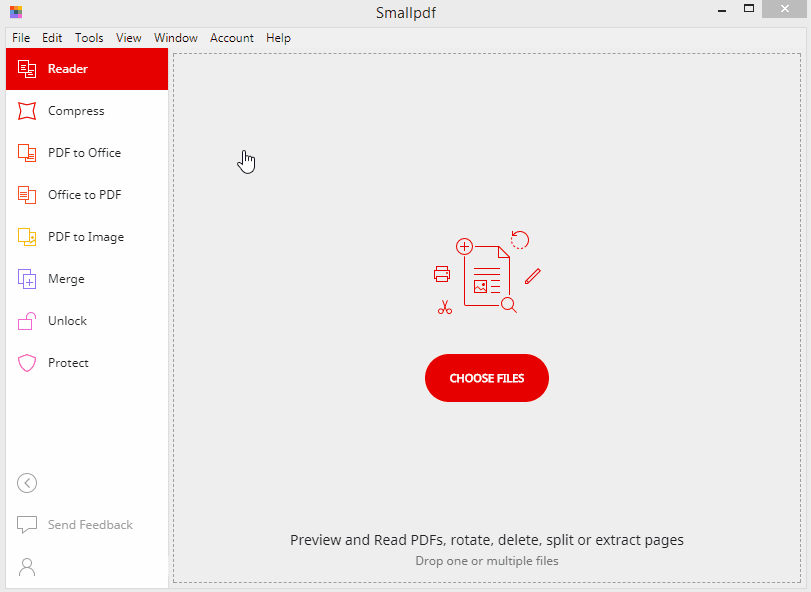Viewport: 811px width, 592px height.
Task: Maximize the Smallpdf window
Action: [748, 9]
